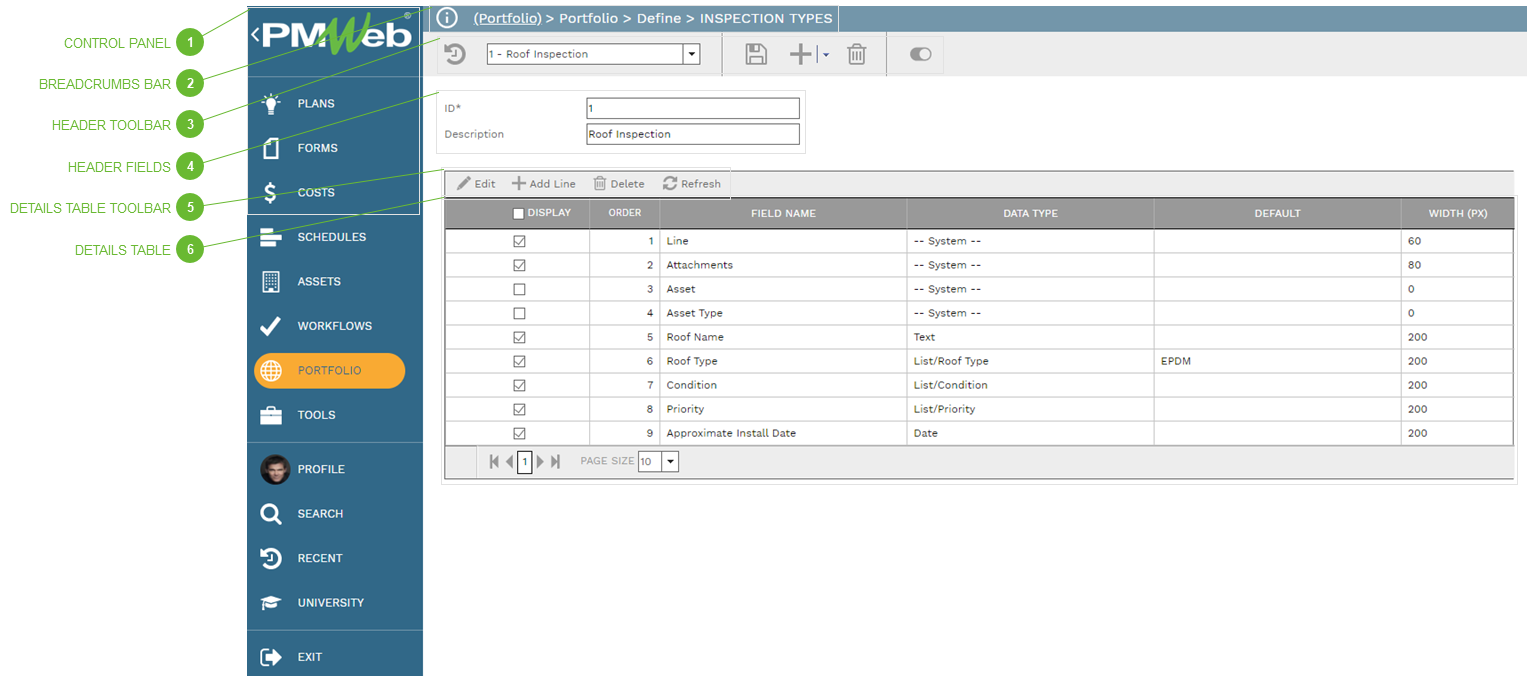Click the trash can delete icon in header toolbar
The image size is (1530, 679).
tap(856, 55)
